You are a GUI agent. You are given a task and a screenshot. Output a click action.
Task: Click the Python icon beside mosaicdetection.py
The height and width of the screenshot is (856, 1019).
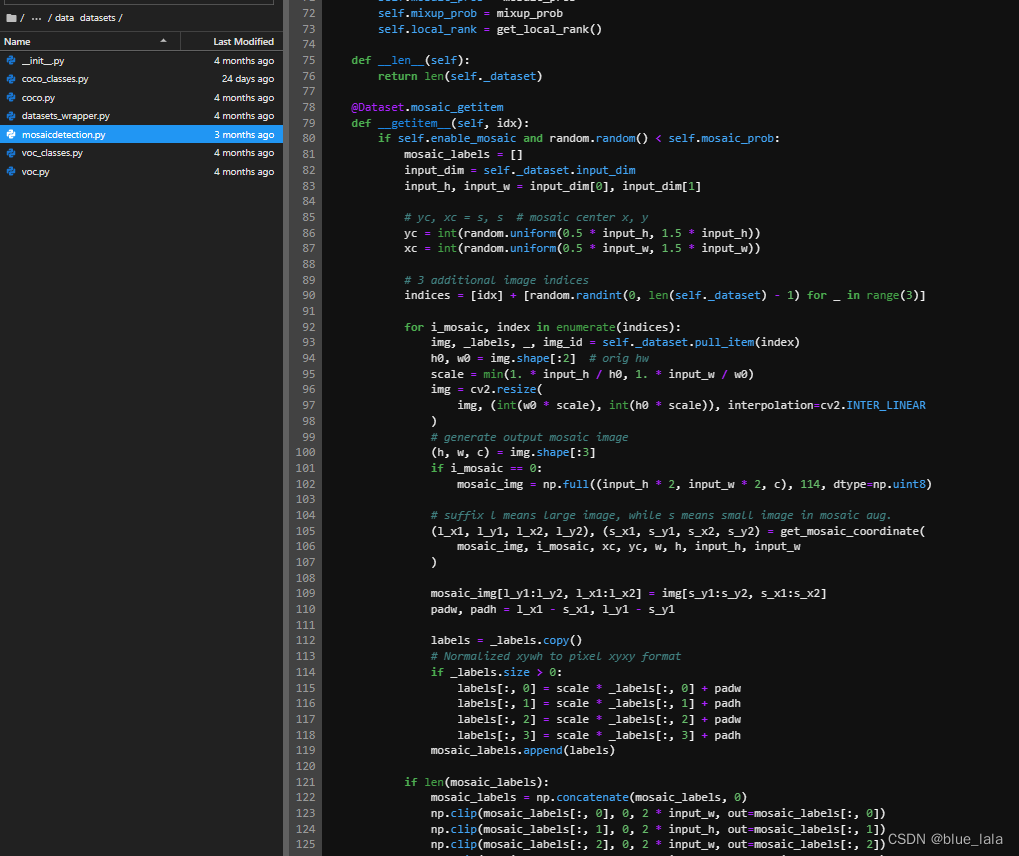[x=11, y=135]
